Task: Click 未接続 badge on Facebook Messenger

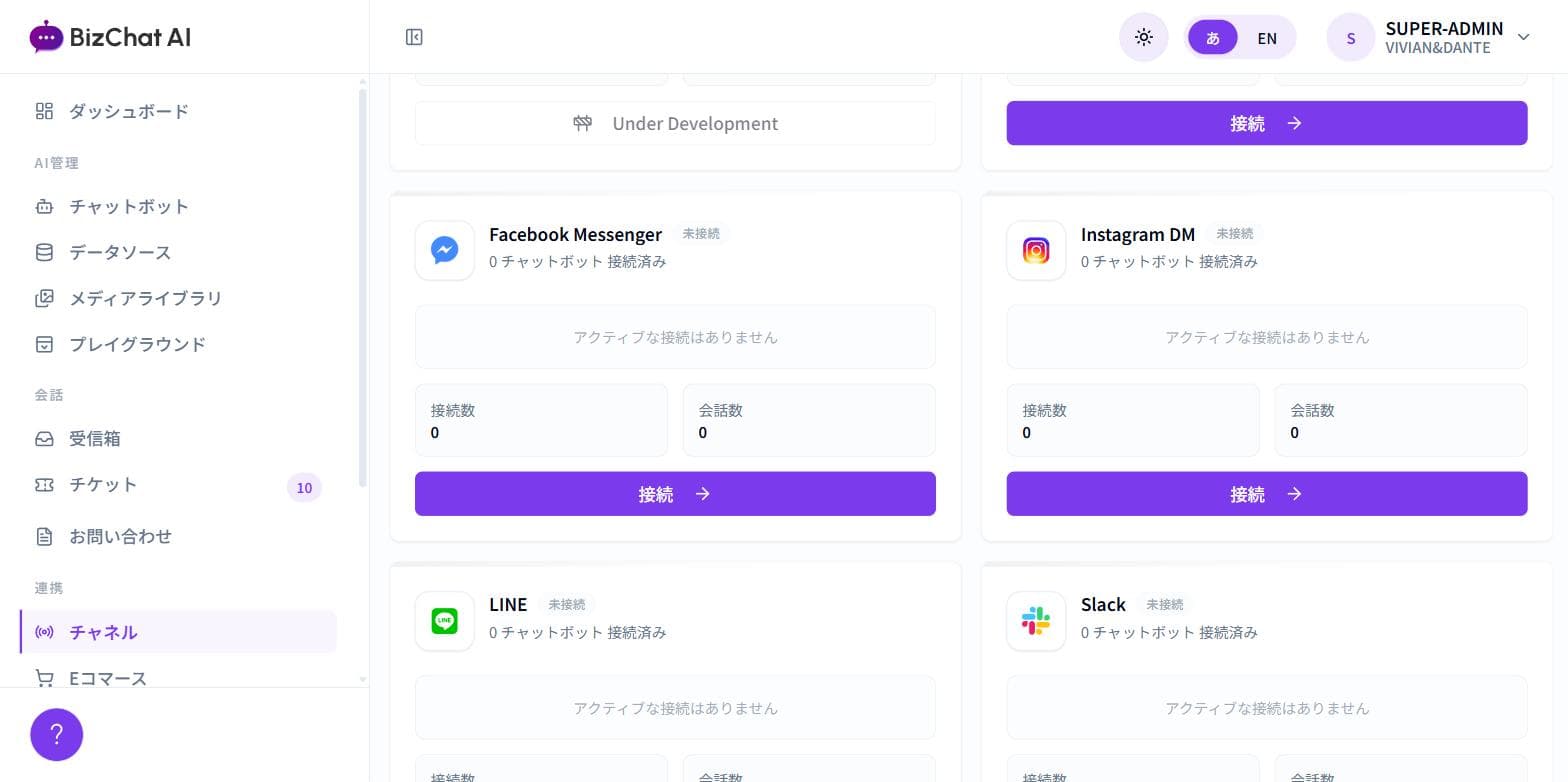Action: click(701, 233)
